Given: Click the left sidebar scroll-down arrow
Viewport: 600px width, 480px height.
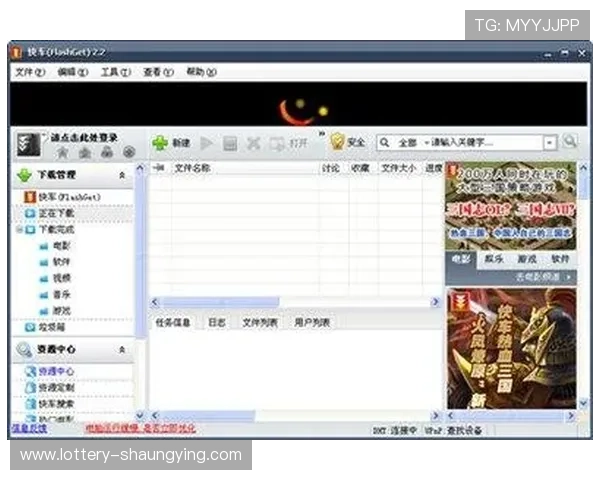Looking at the screenshot, I should pyautogui.click(x=140, y=415).
